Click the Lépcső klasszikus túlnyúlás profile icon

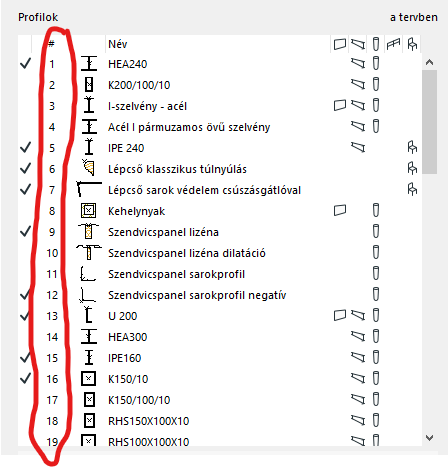click(89, 168)
